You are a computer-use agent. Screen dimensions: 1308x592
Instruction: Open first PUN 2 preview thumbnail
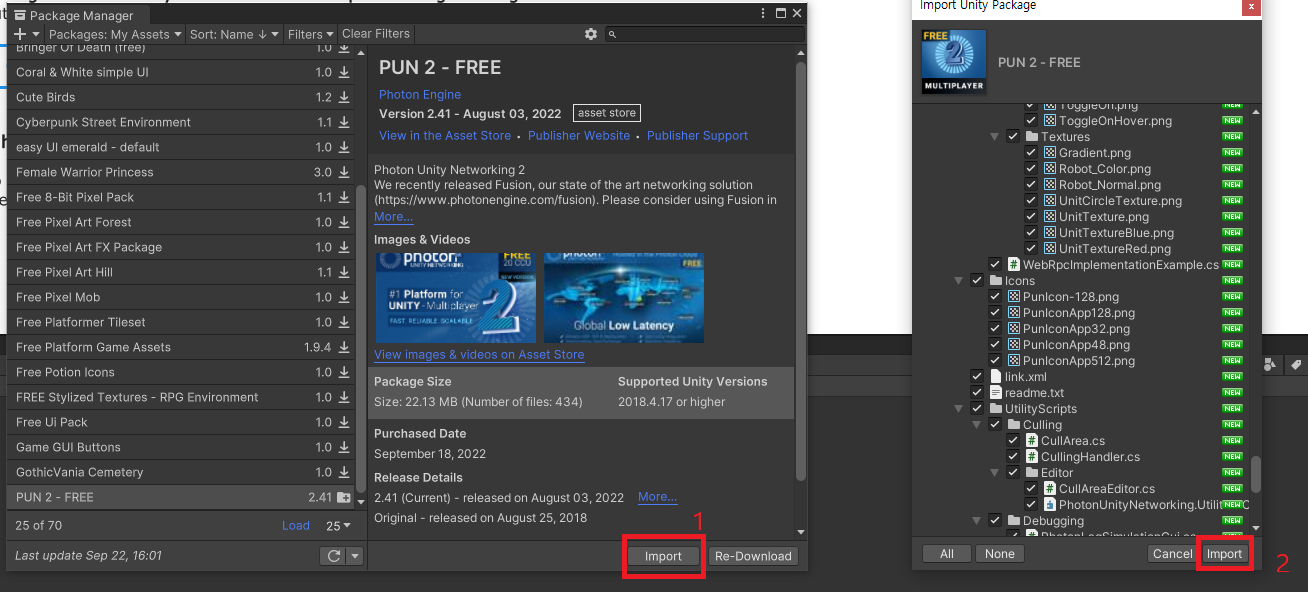pyautogui.click(x=455, y=297)
